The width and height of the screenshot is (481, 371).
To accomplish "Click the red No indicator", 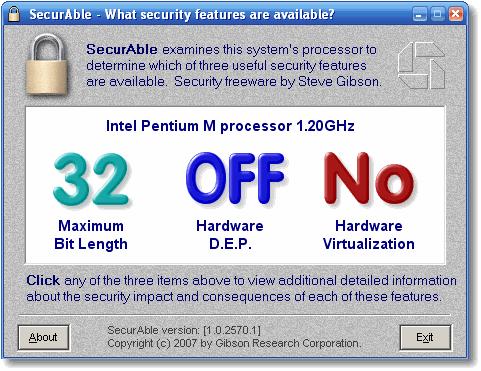I will coord(369,178).
